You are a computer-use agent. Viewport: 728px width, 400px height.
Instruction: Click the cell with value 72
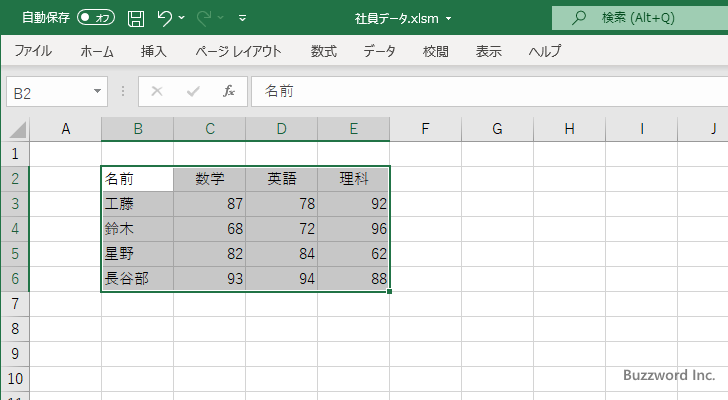[281, 229]
